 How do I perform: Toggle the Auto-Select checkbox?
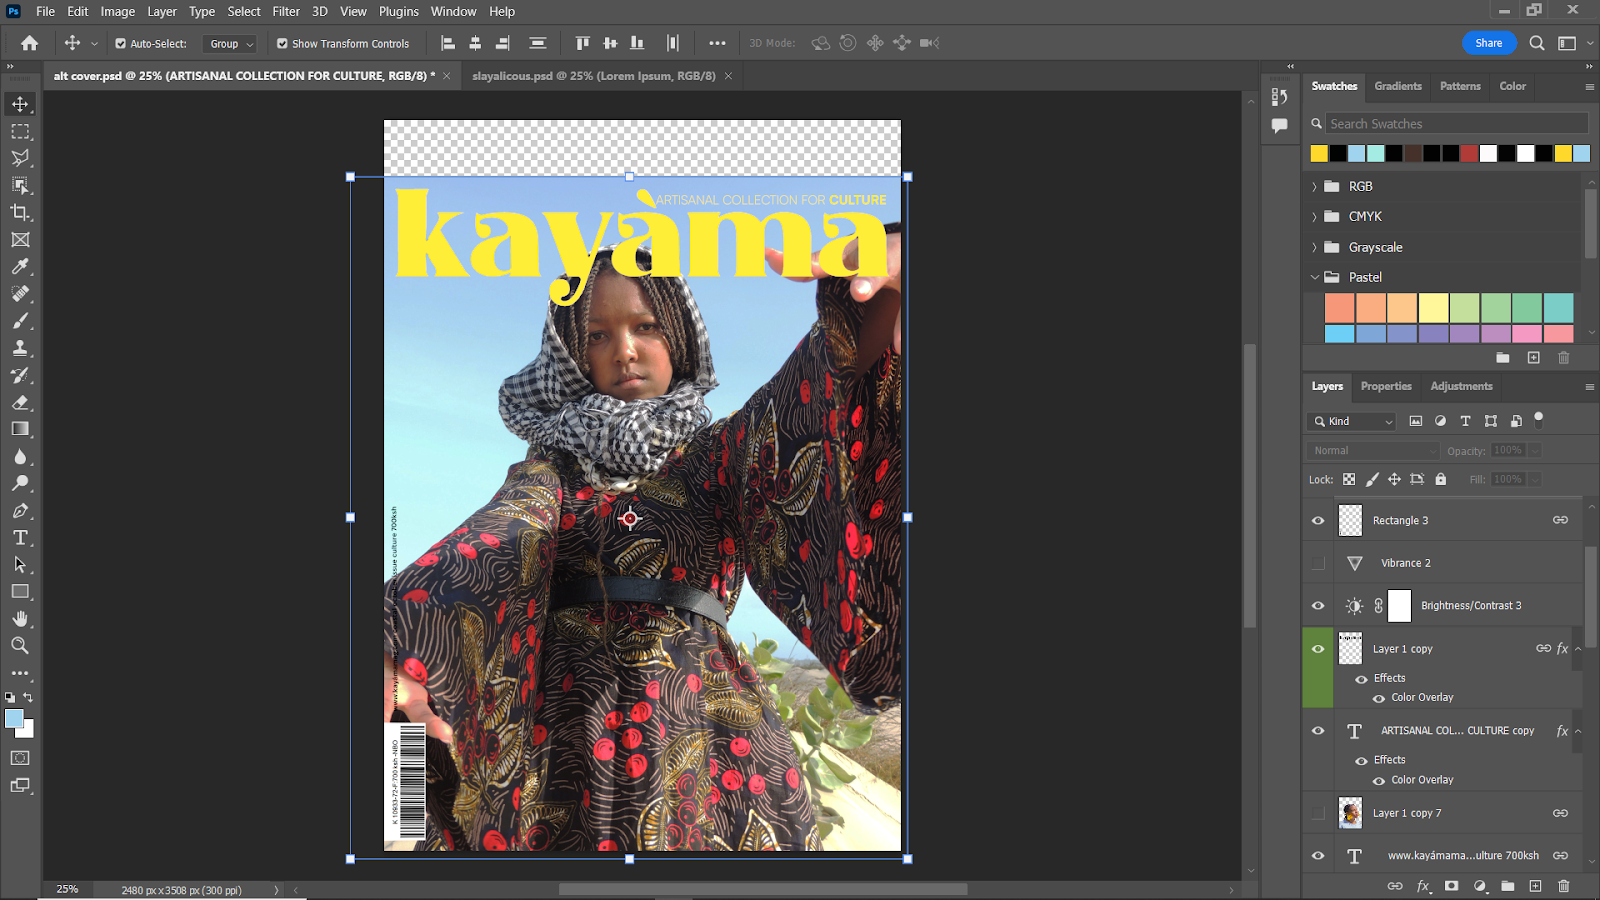[120, 44]
